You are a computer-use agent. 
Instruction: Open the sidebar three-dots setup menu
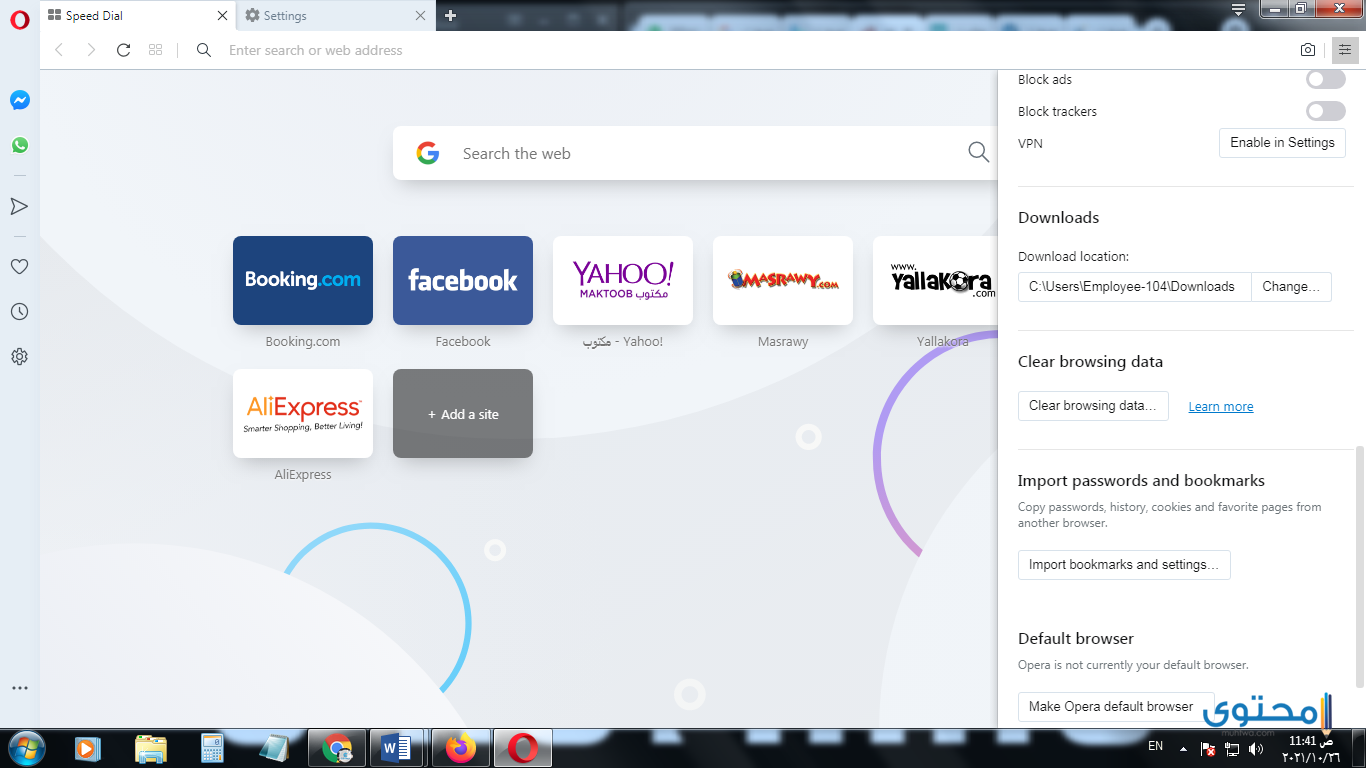pyautogui.click(x=19, y=688)
